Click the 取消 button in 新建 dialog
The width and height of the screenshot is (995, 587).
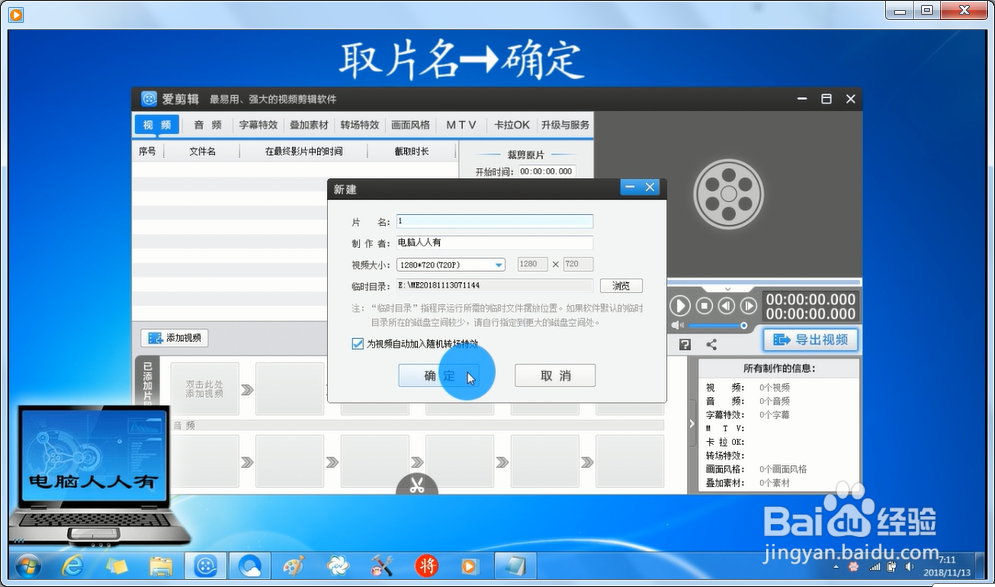pyautogui.click(x=555, y=376)
